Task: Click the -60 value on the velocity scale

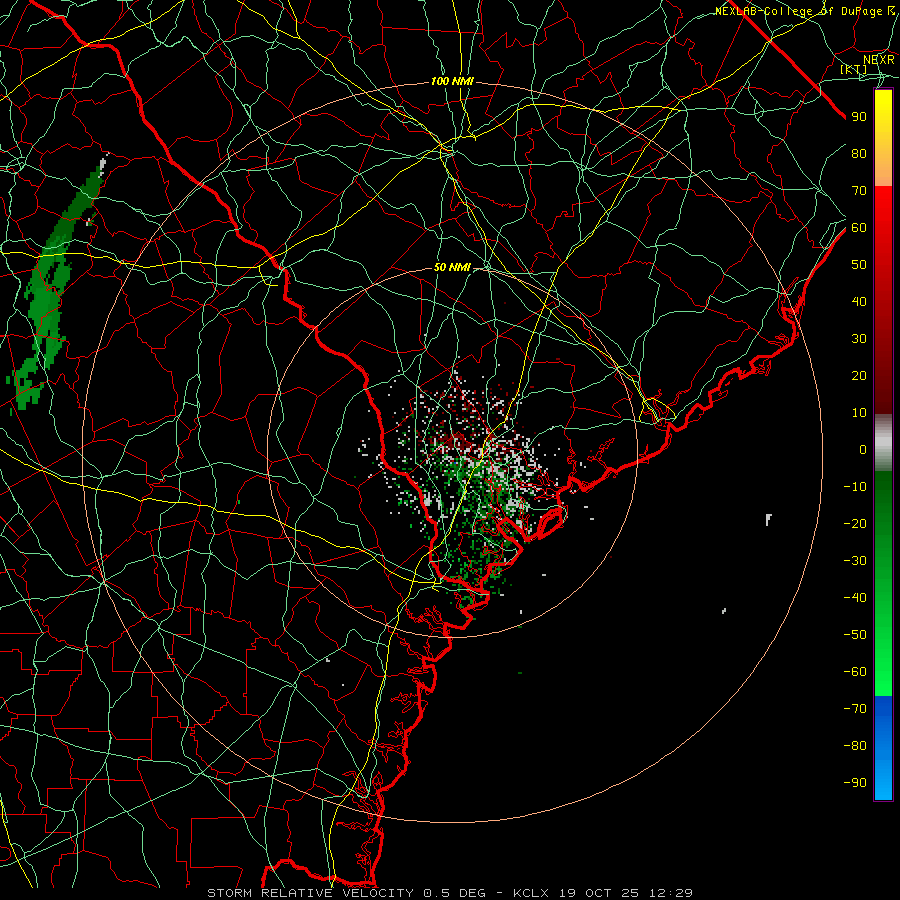Action: (x=855, y=672)
